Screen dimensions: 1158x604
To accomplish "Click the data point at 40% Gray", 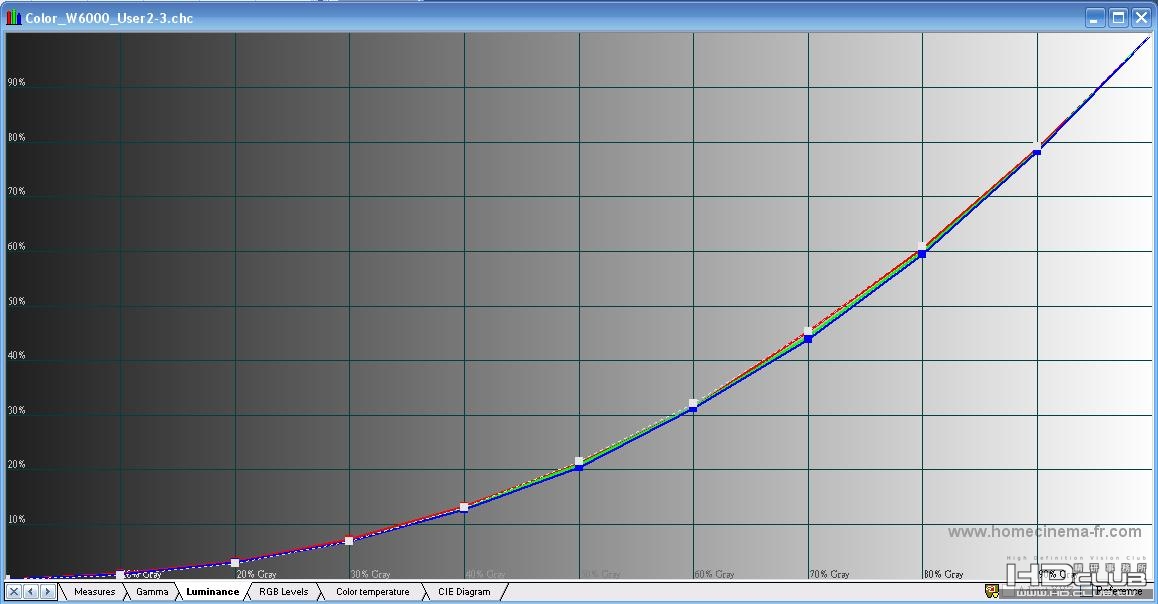I will [464, 507].
